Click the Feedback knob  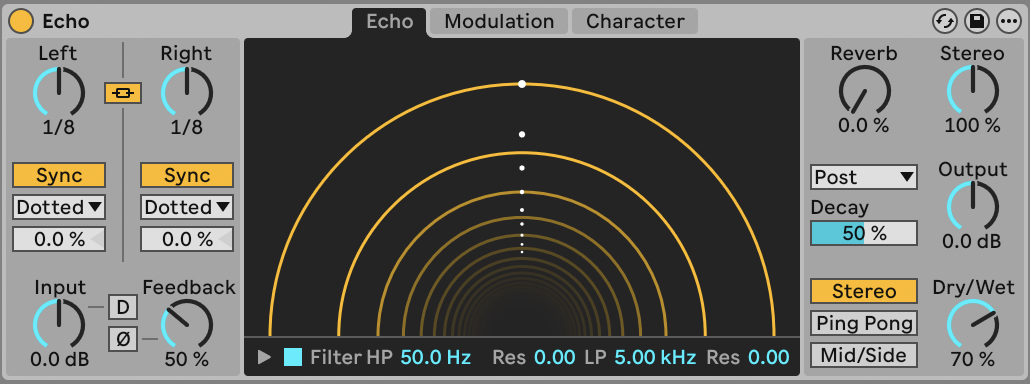[187, 324]
